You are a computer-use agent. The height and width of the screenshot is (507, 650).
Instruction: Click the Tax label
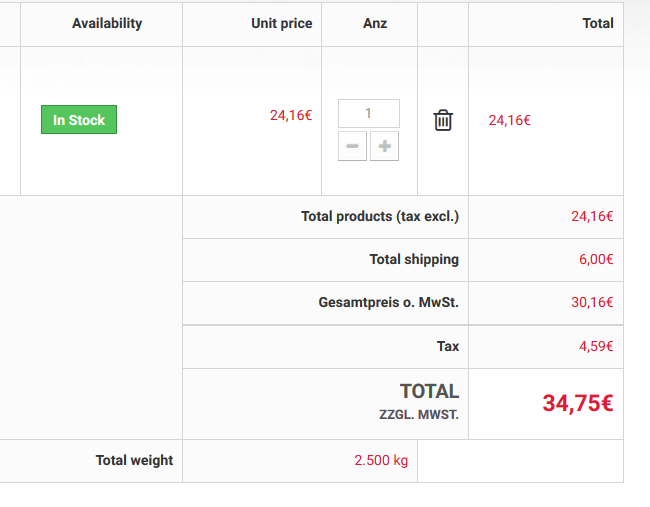(x=448, y=346)
